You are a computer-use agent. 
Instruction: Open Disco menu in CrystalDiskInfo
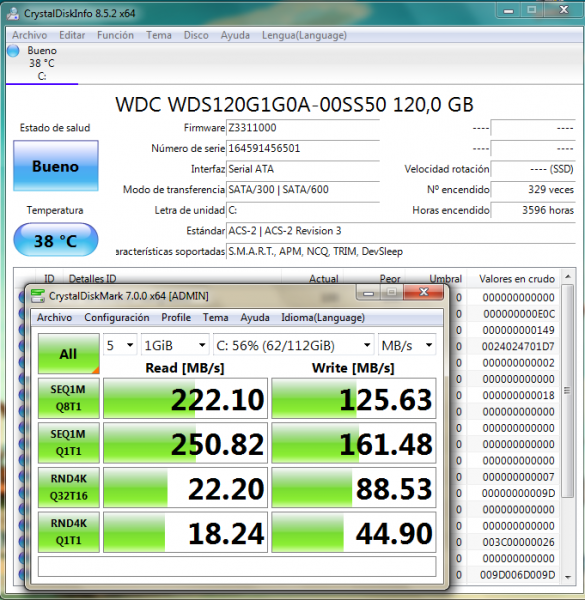196,35
